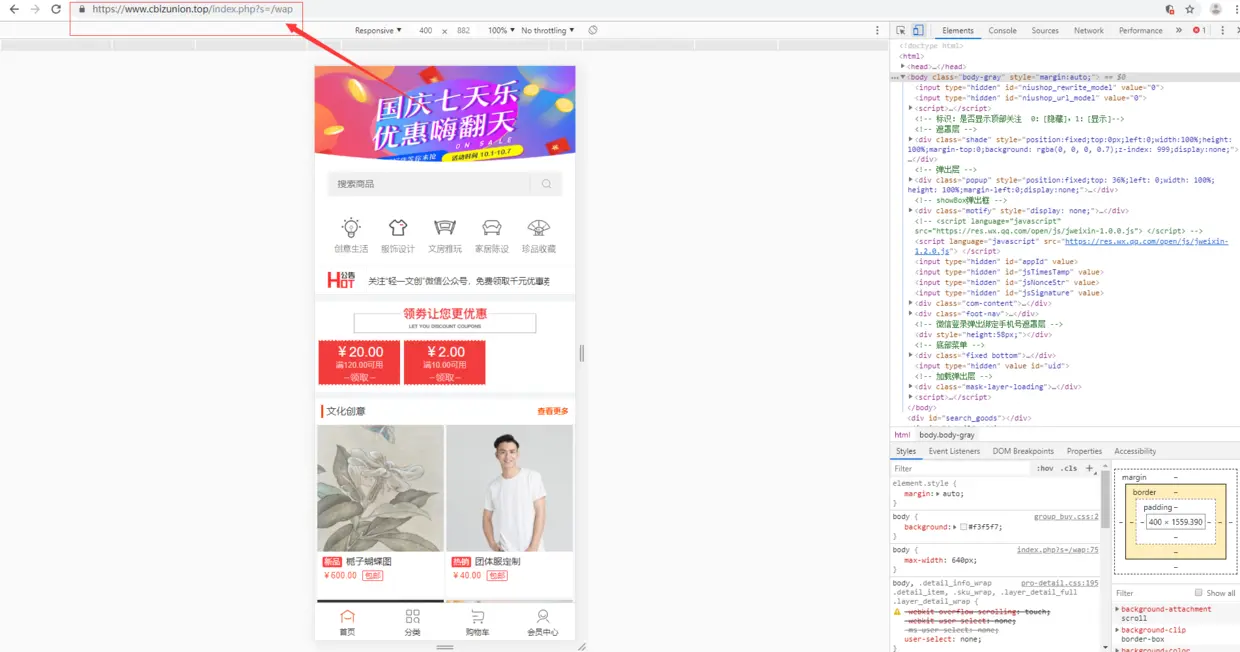The image size is (1240, 652).
Task: Open the browser profile avatar
Action: [1216, 9]
